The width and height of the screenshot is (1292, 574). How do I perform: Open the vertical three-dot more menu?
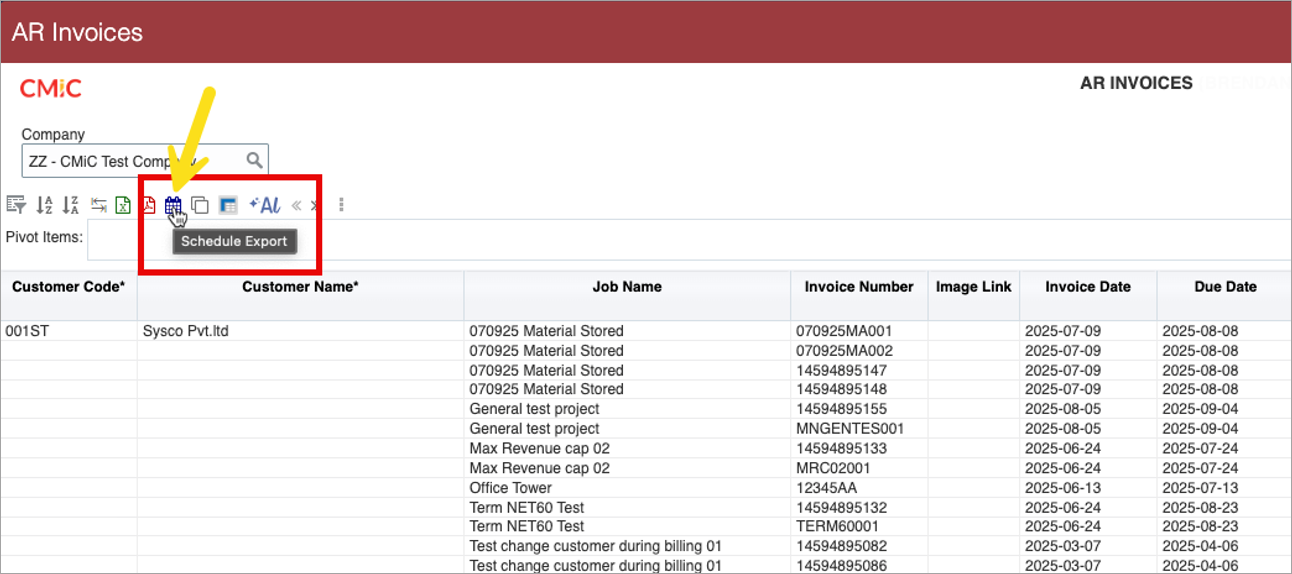click(x=341, y=205)
